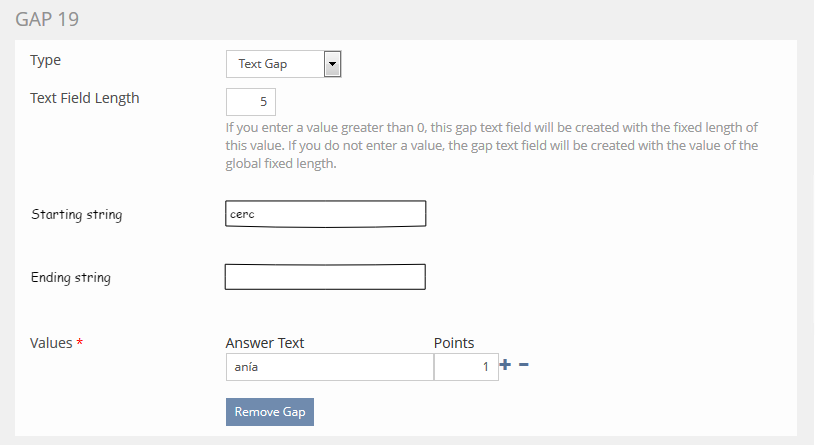Click the GAP 19 section heading
Screen dimensions: 815x445
48,20
